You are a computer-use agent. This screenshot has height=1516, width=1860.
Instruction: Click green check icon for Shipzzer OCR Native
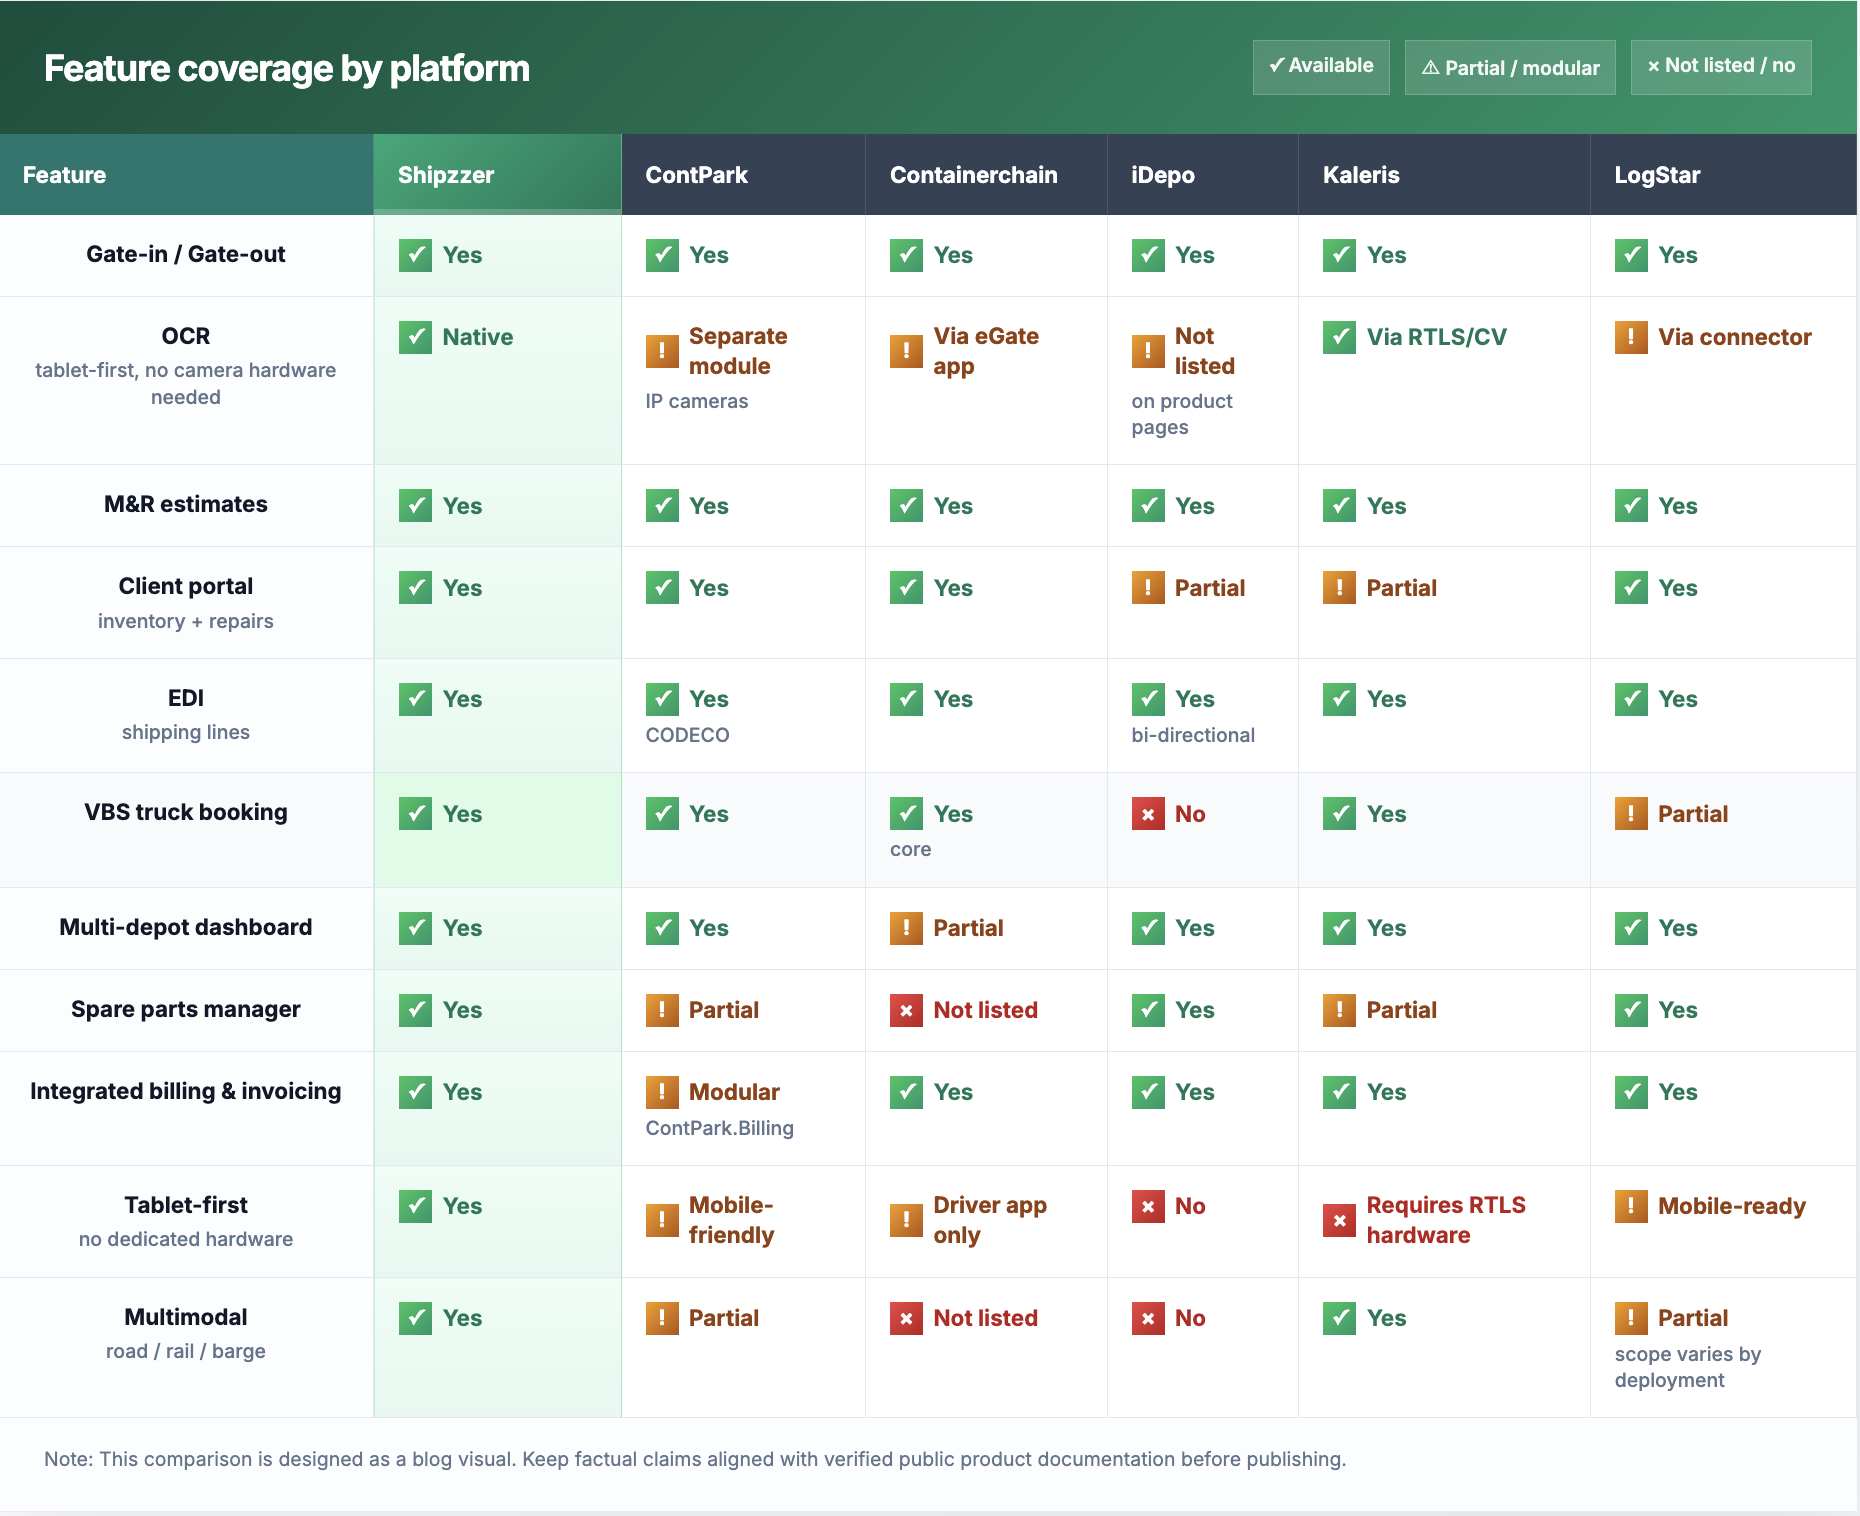[x=415, y=337]
